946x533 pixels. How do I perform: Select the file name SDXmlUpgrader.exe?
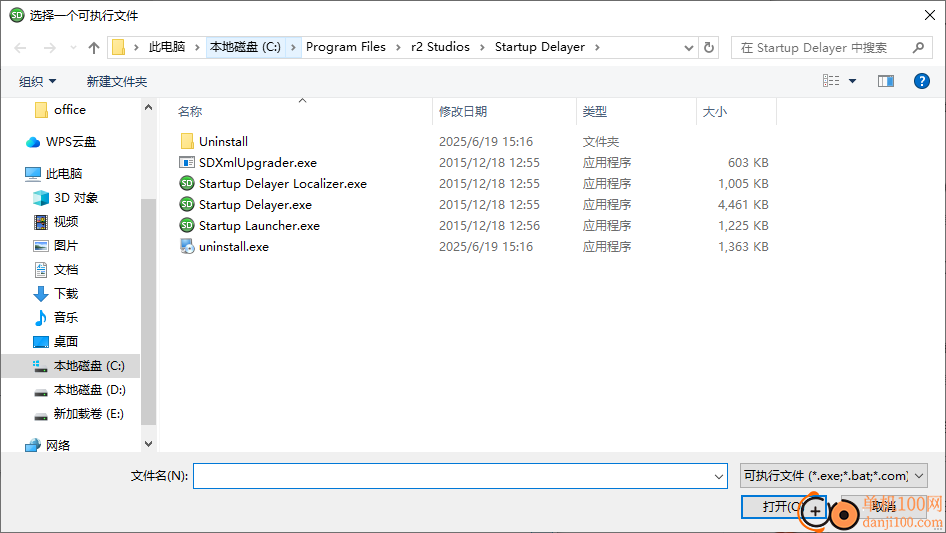[258, 162]
